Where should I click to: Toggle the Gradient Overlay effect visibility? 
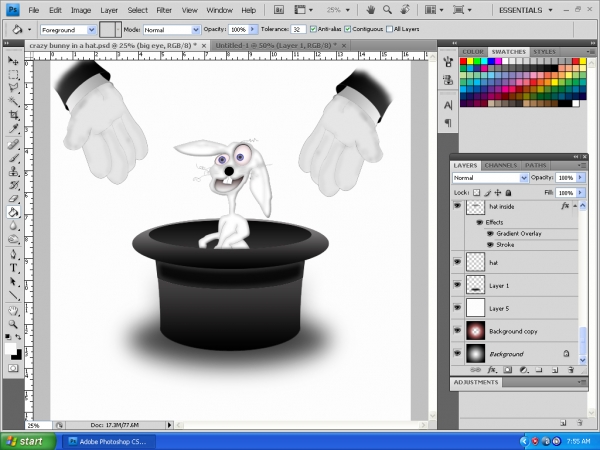pos(490,233)
